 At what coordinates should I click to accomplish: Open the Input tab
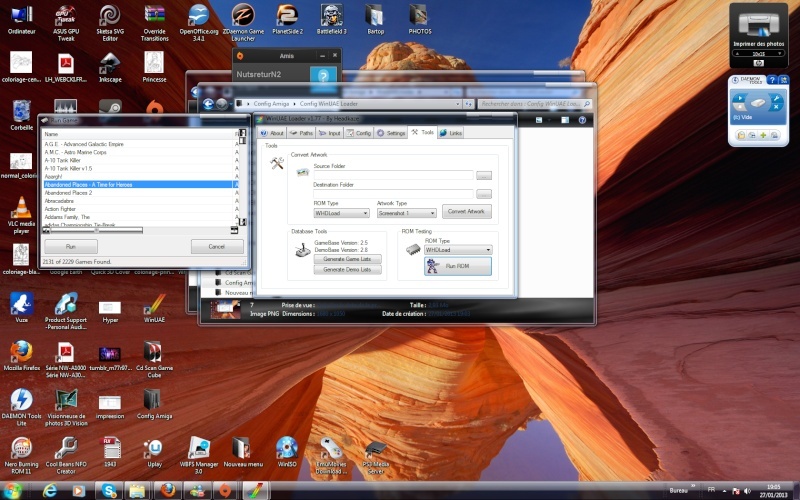(x=330, y=133)
